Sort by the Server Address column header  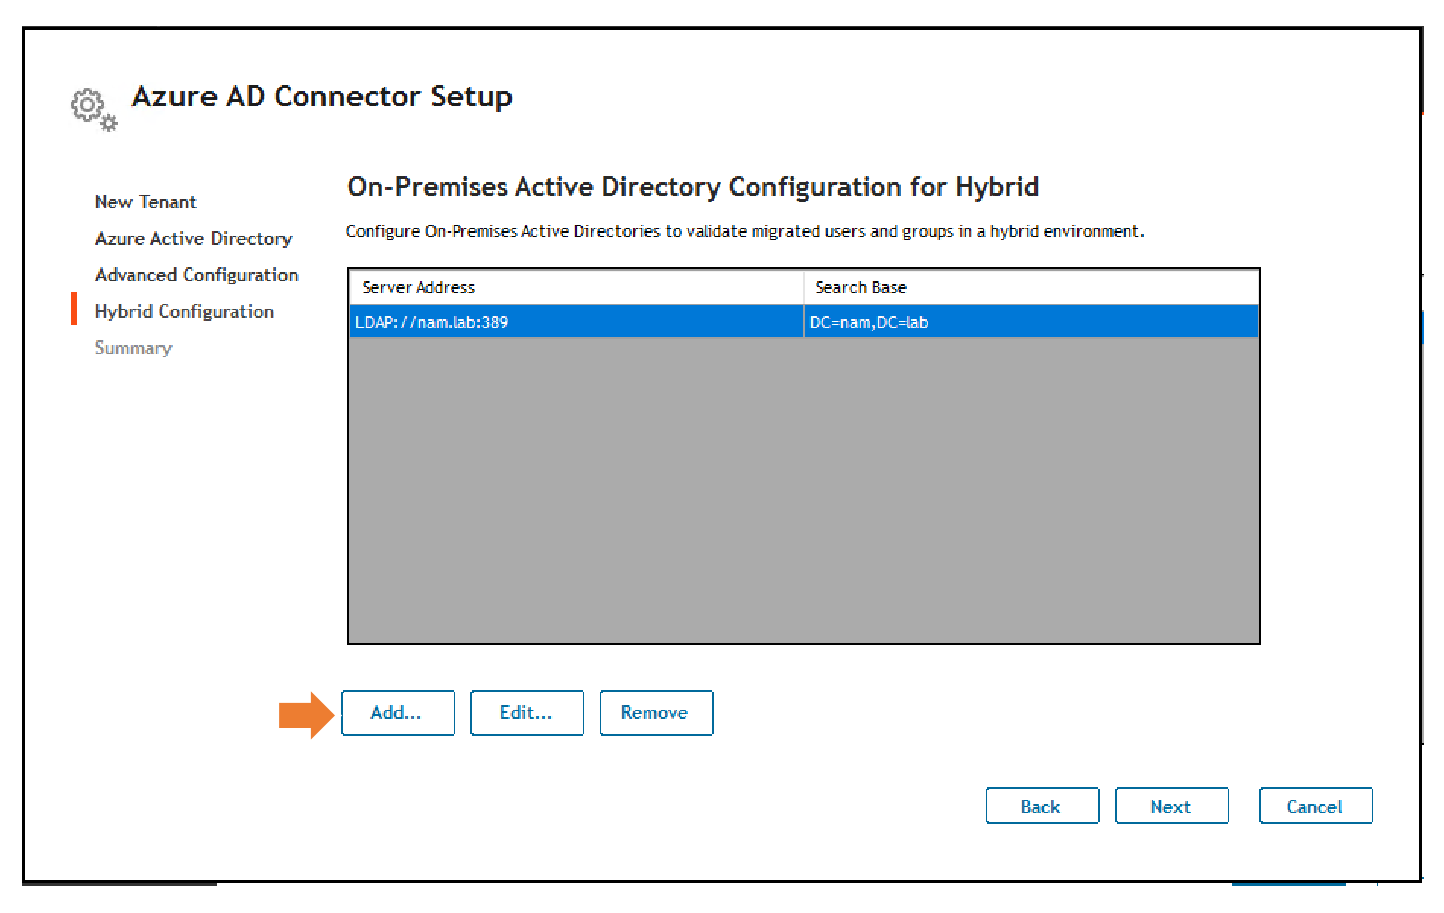tap(577, 287)
